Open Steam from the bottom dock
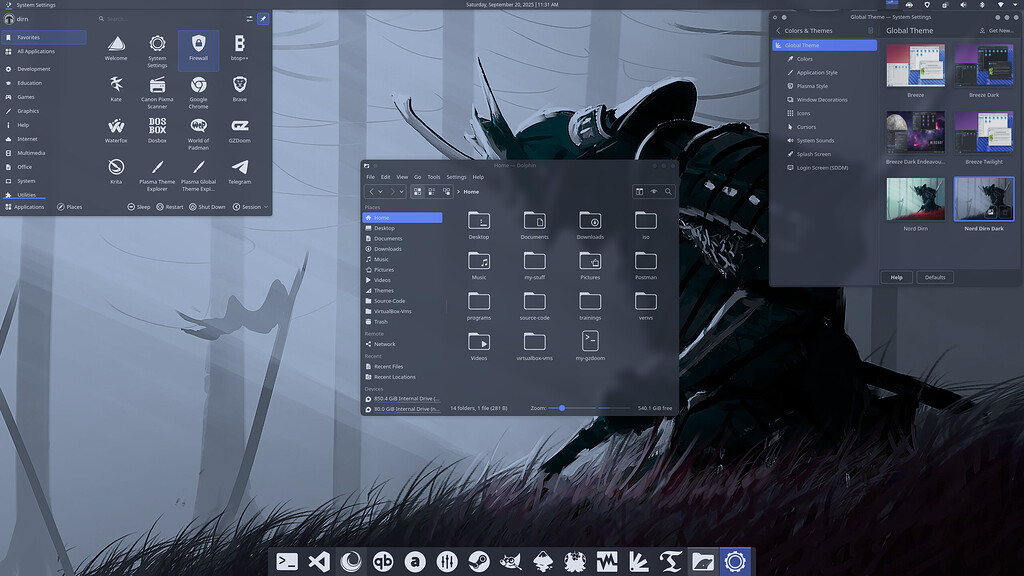1024x576 pixels. click(481, 562)
